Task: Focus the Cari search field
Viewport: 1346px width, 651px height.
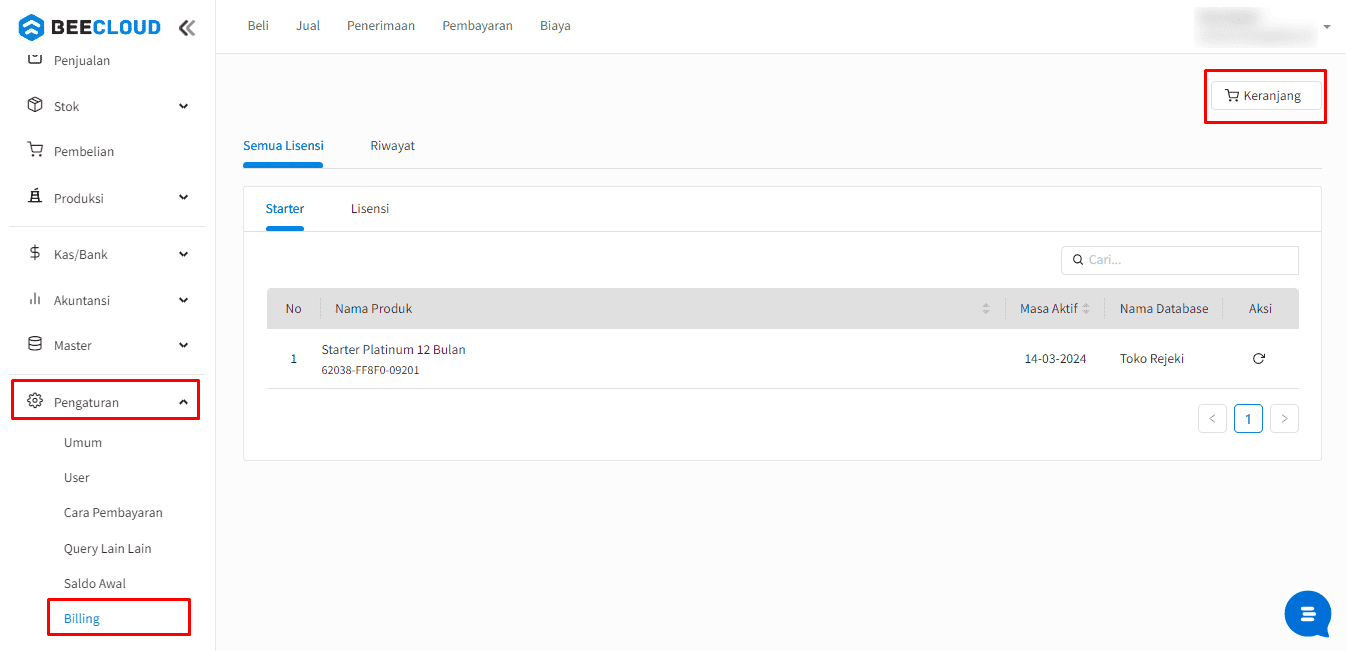Action: click(x=1180, y=260)
